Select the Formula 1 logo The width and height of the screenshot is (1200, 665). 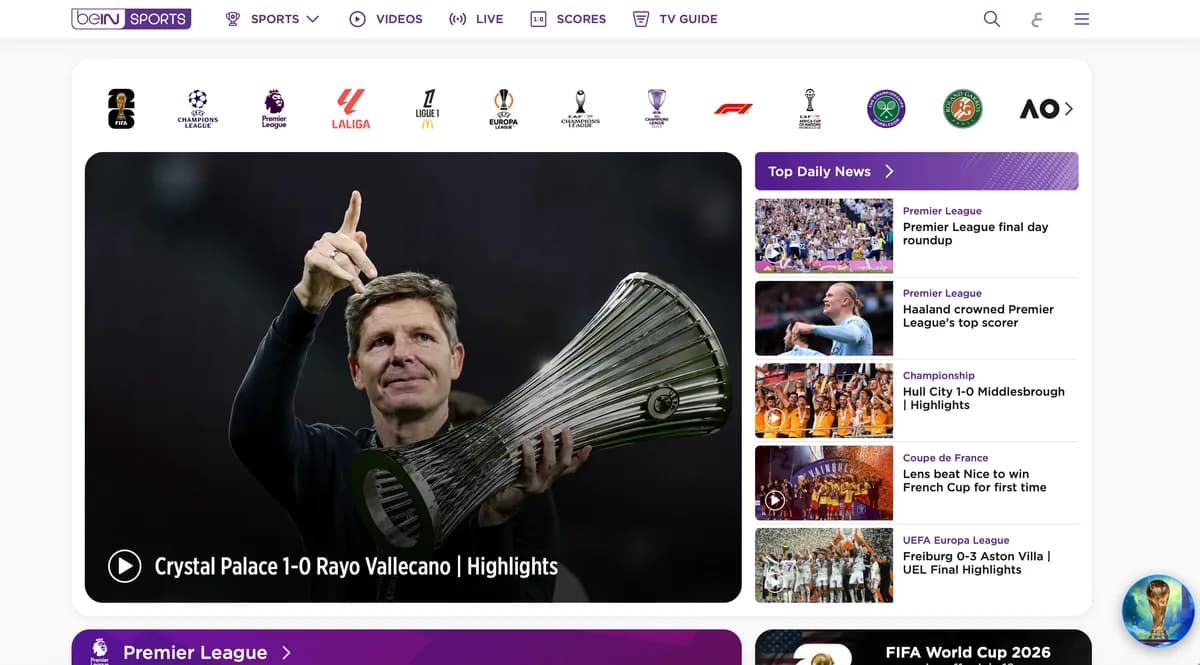[733, 108]
